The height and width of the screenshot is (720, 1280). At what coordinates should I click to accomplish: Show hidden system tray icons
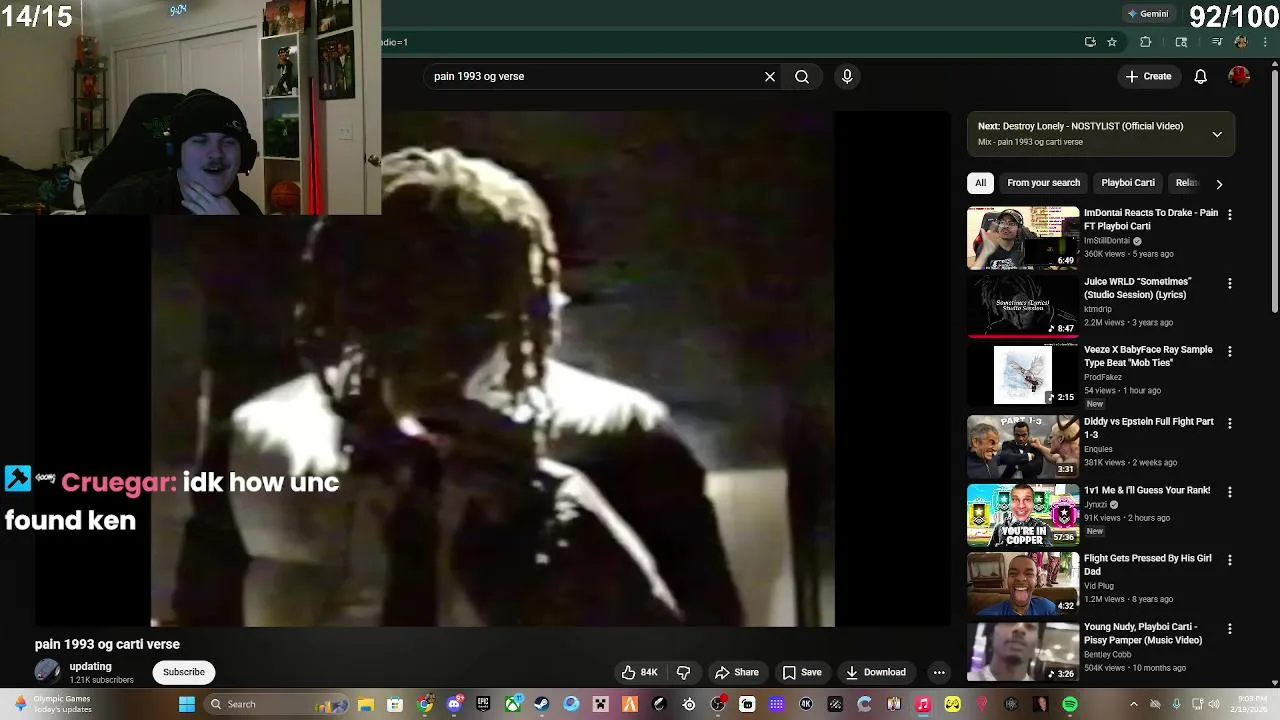(1133, 704)
